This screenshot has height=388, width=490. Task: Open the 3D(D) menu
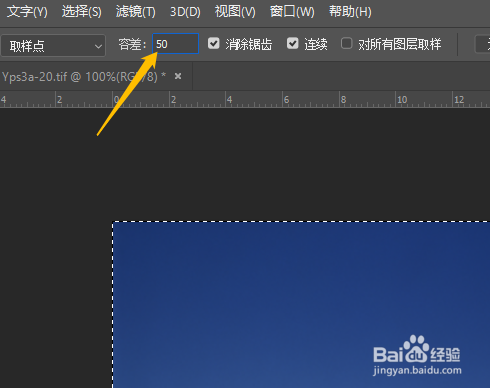pyautogui.click(x=185, y=12)
